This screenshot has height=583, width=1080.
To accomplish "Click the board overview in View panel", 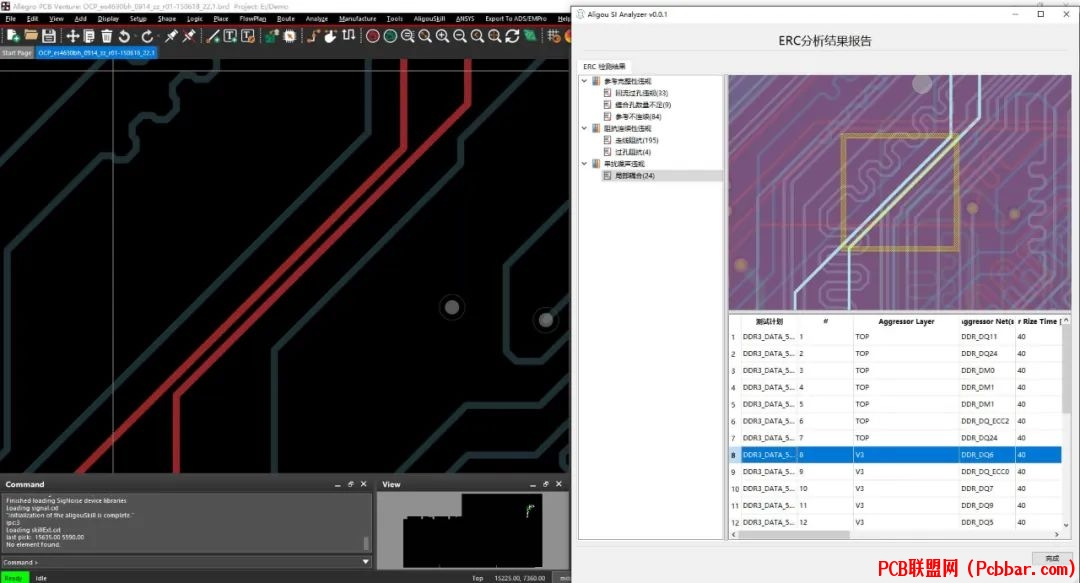I will coord(472,531).
